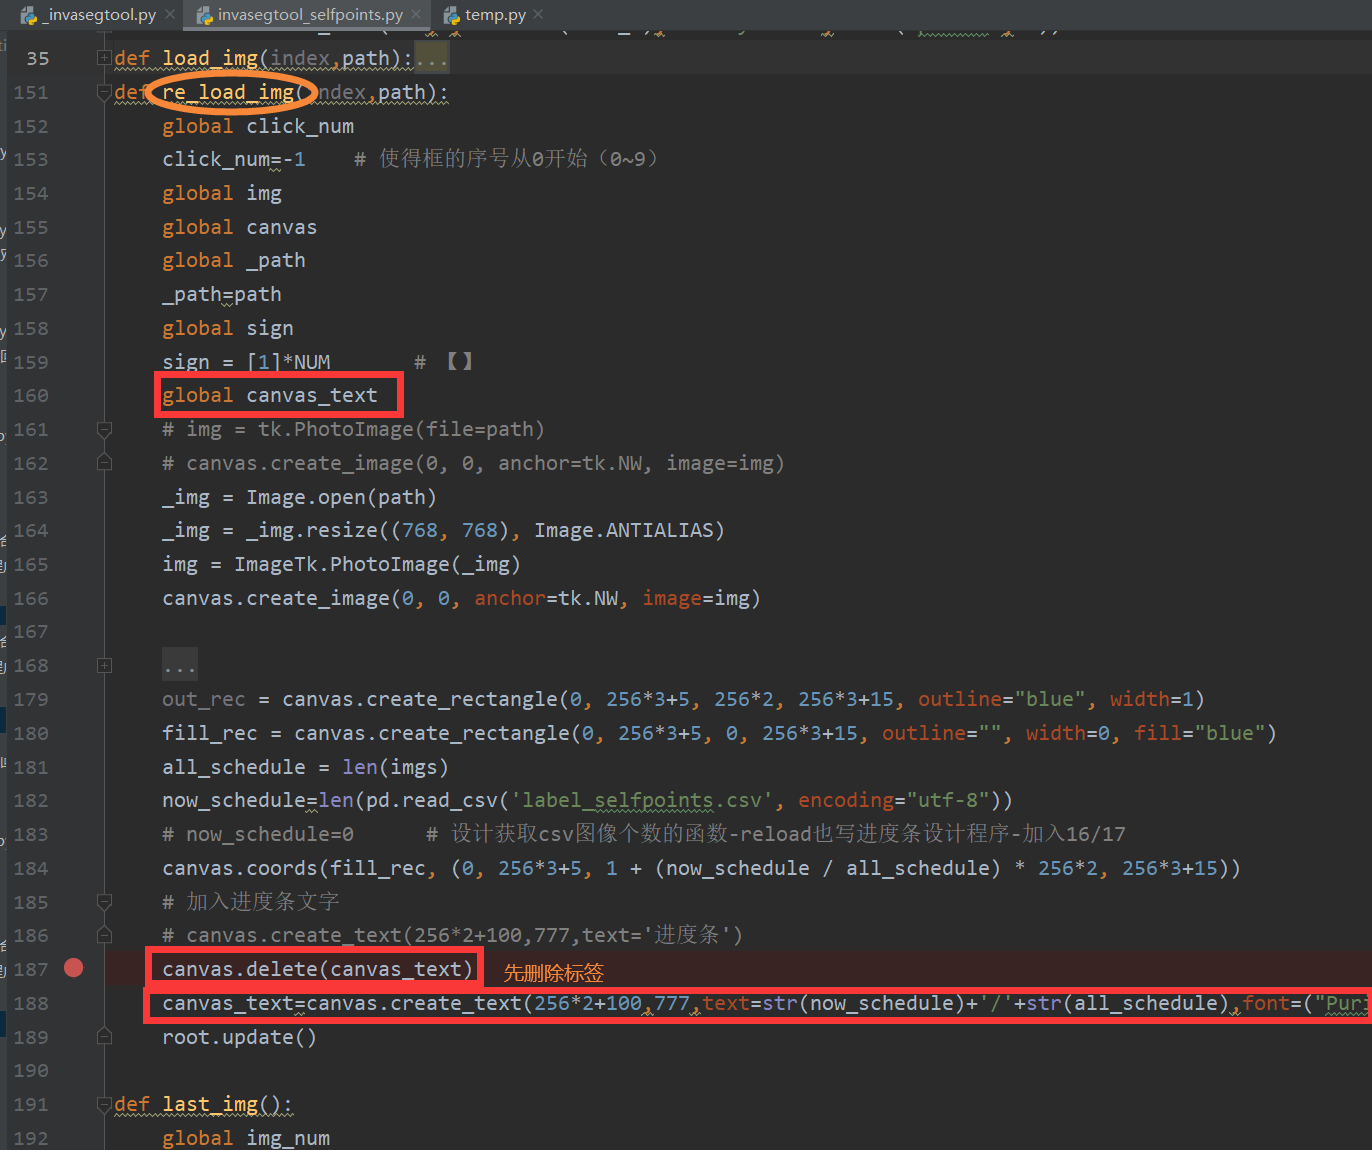Click line number 179 to place the caret

click(31, 699)
